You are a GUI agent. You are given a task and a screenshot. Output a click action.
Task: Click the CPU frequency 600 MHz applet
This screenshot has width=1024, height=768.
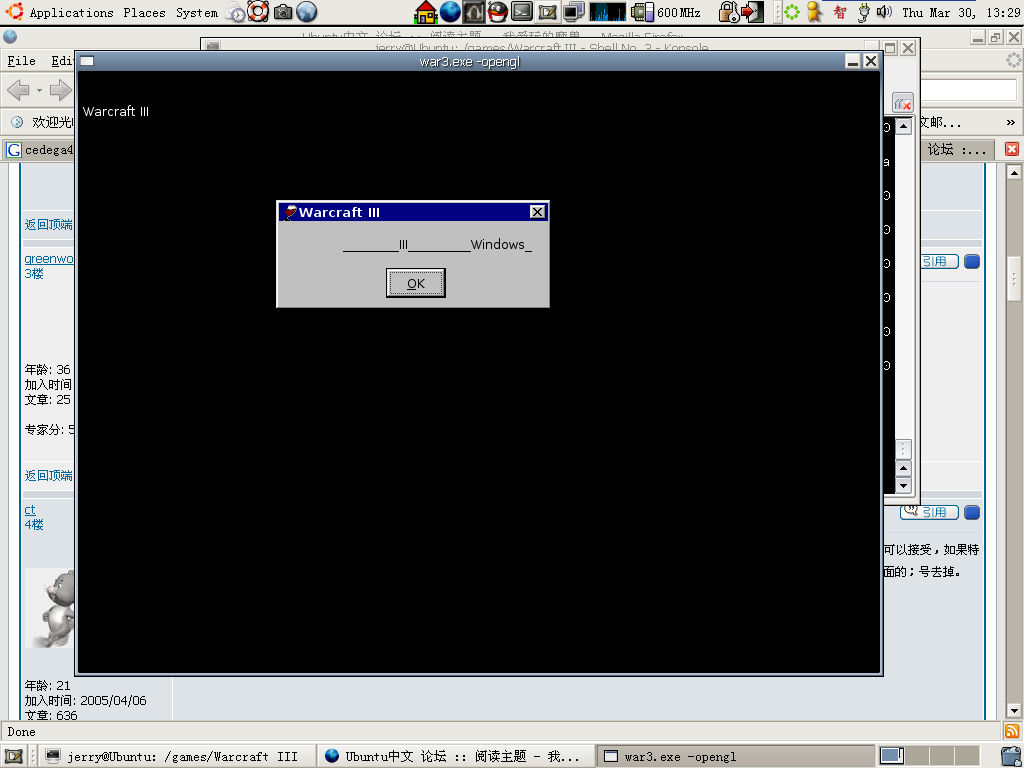[665, 12]
